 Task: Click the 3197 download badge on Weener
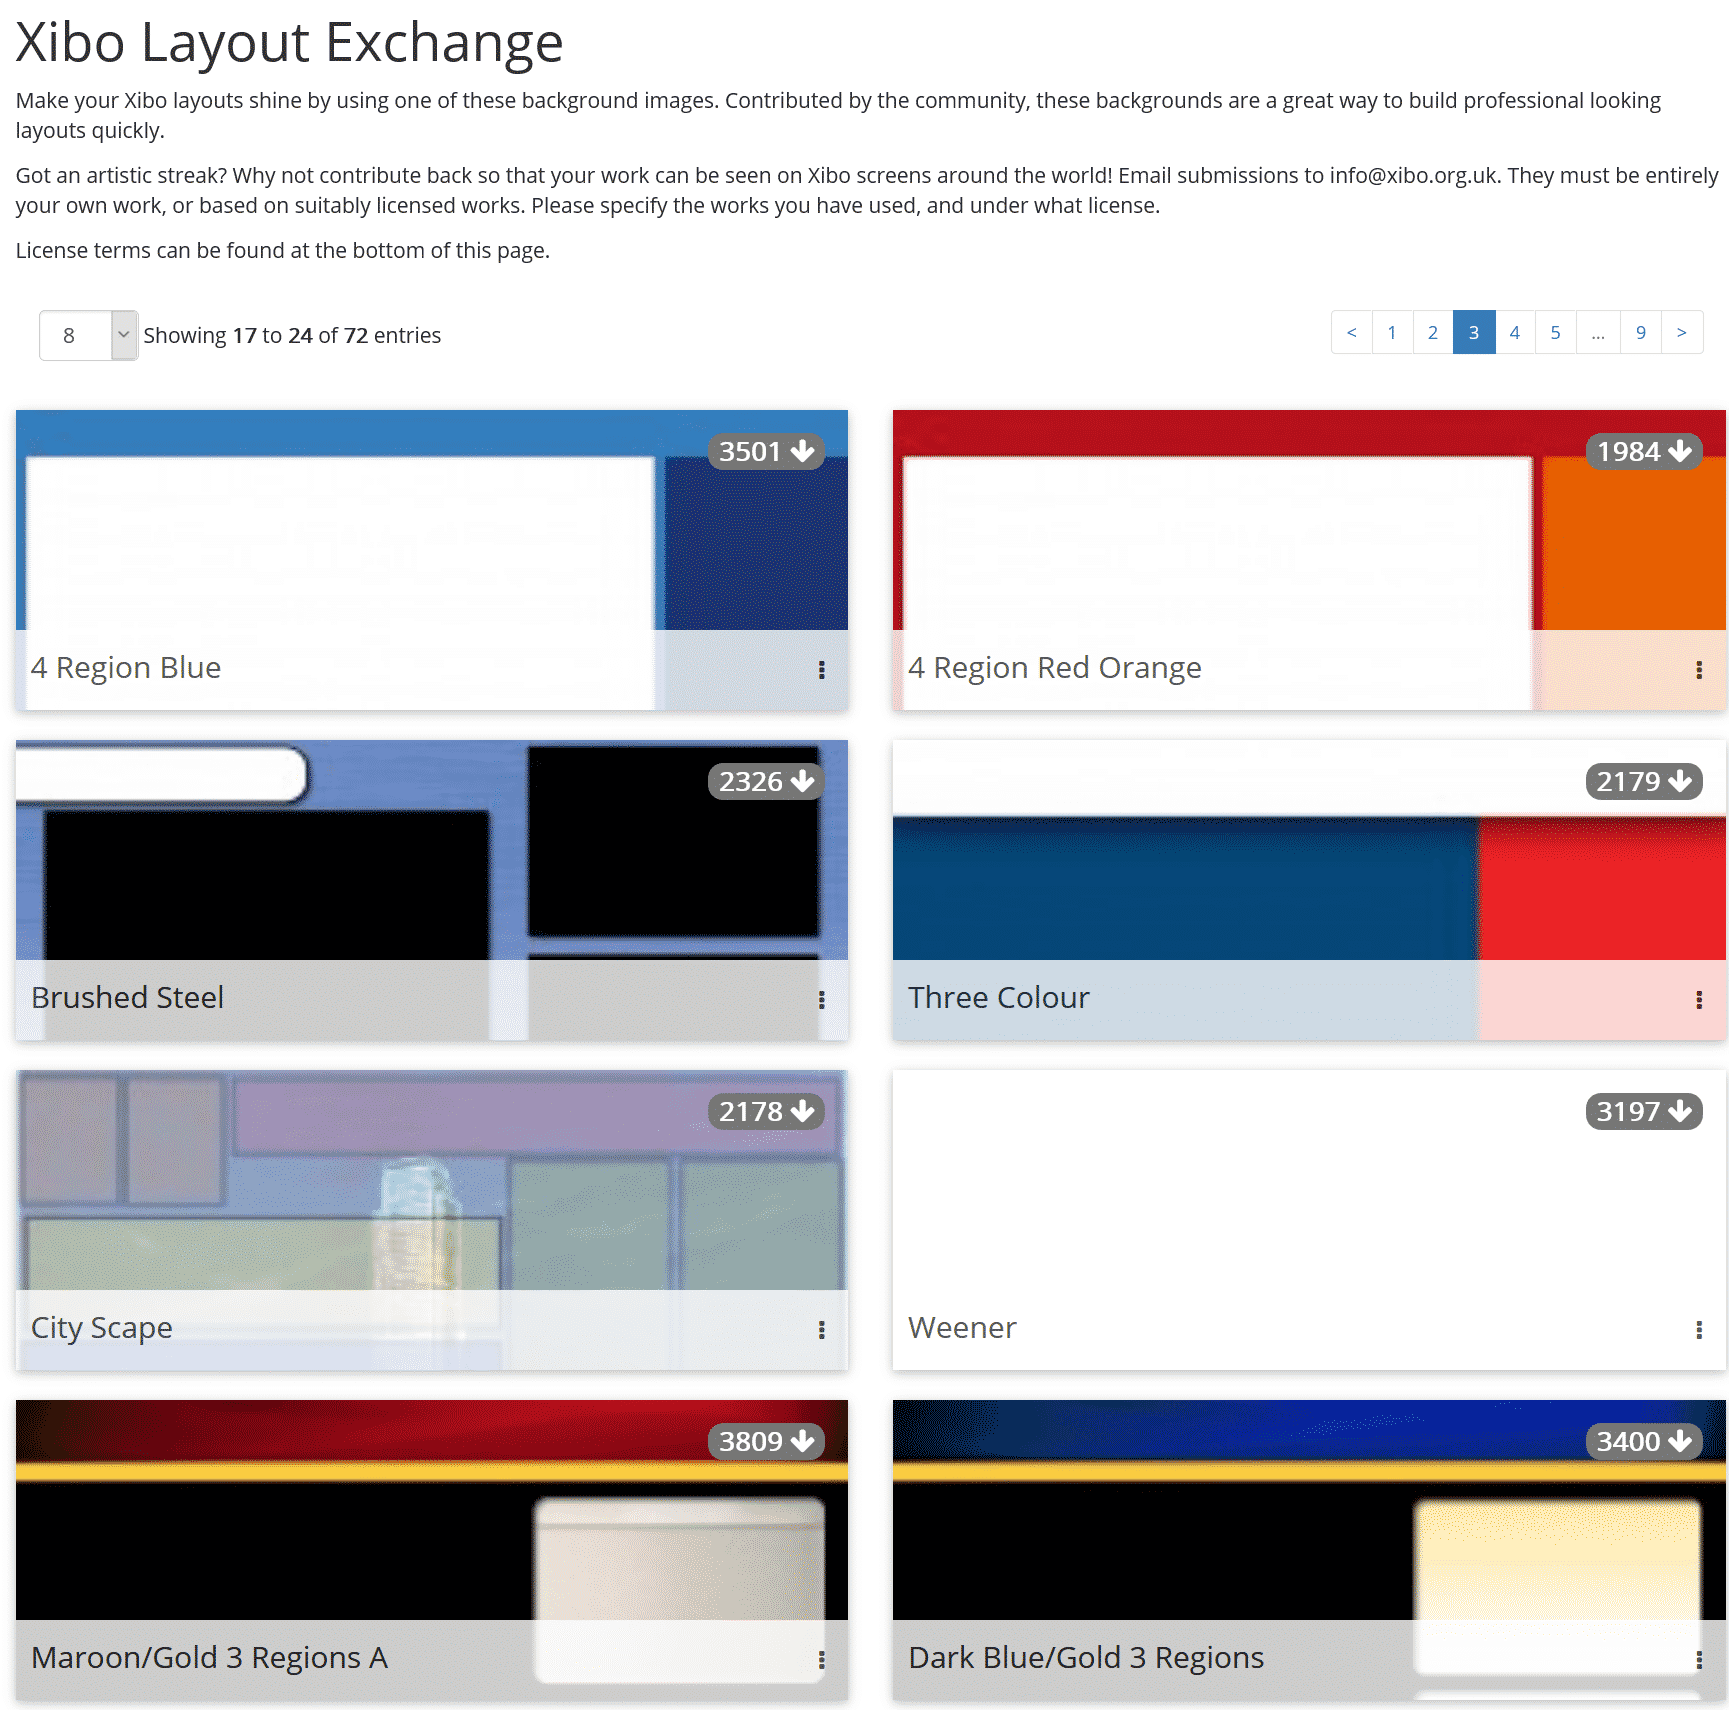coord(1644,1111)
